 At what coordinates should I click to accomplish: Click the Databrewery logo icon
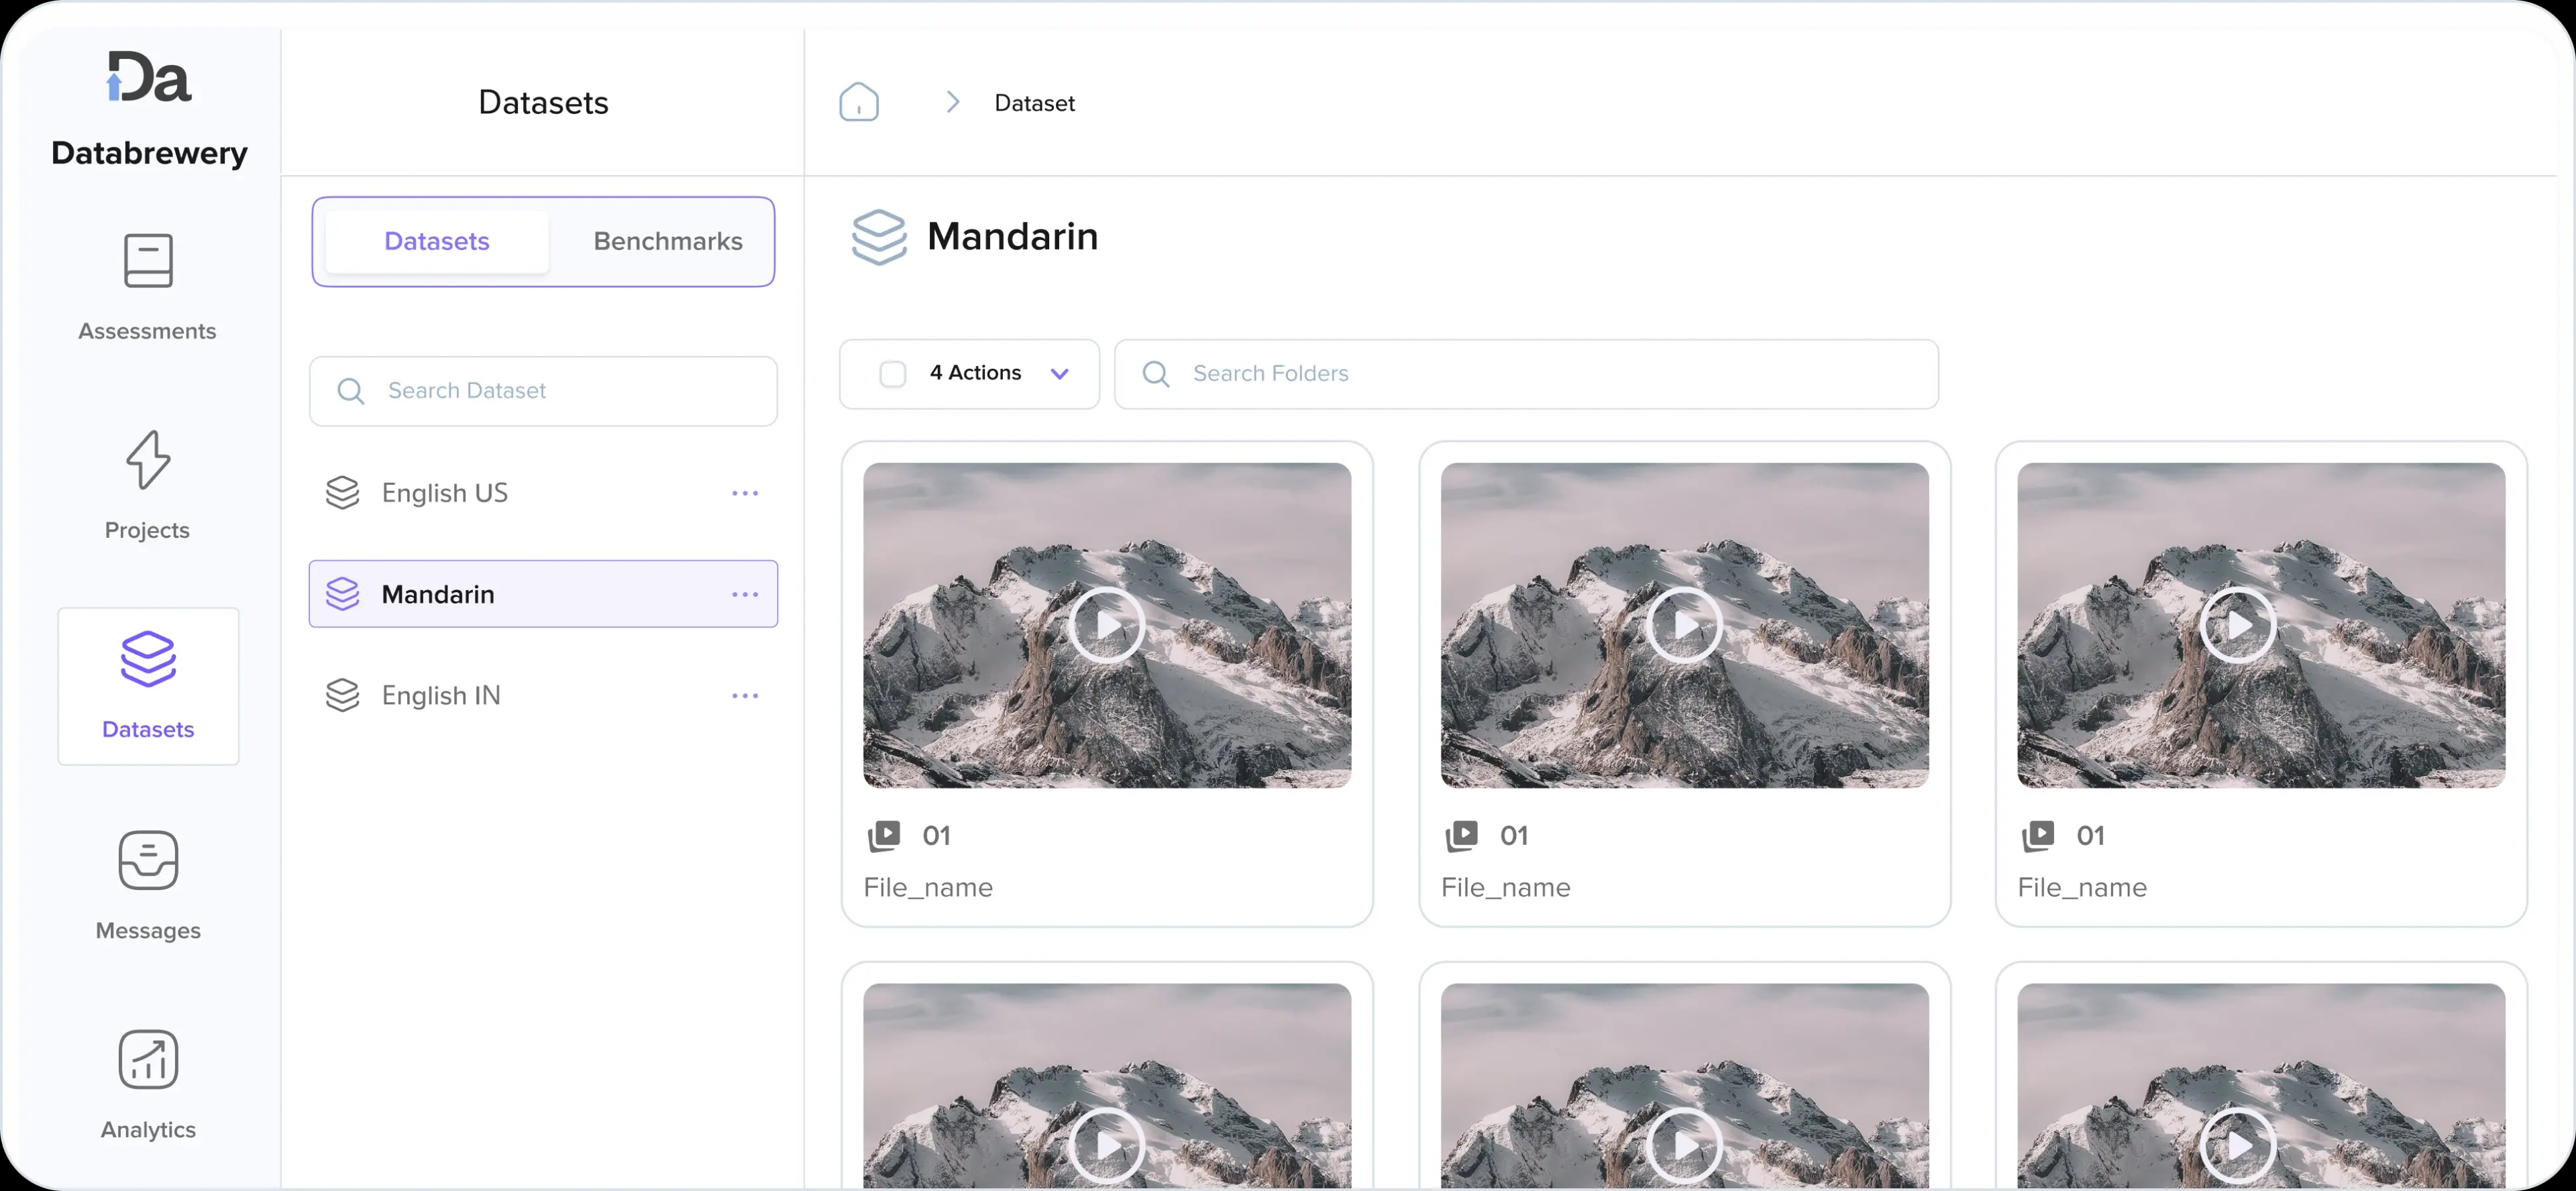[x=149, y=77]
